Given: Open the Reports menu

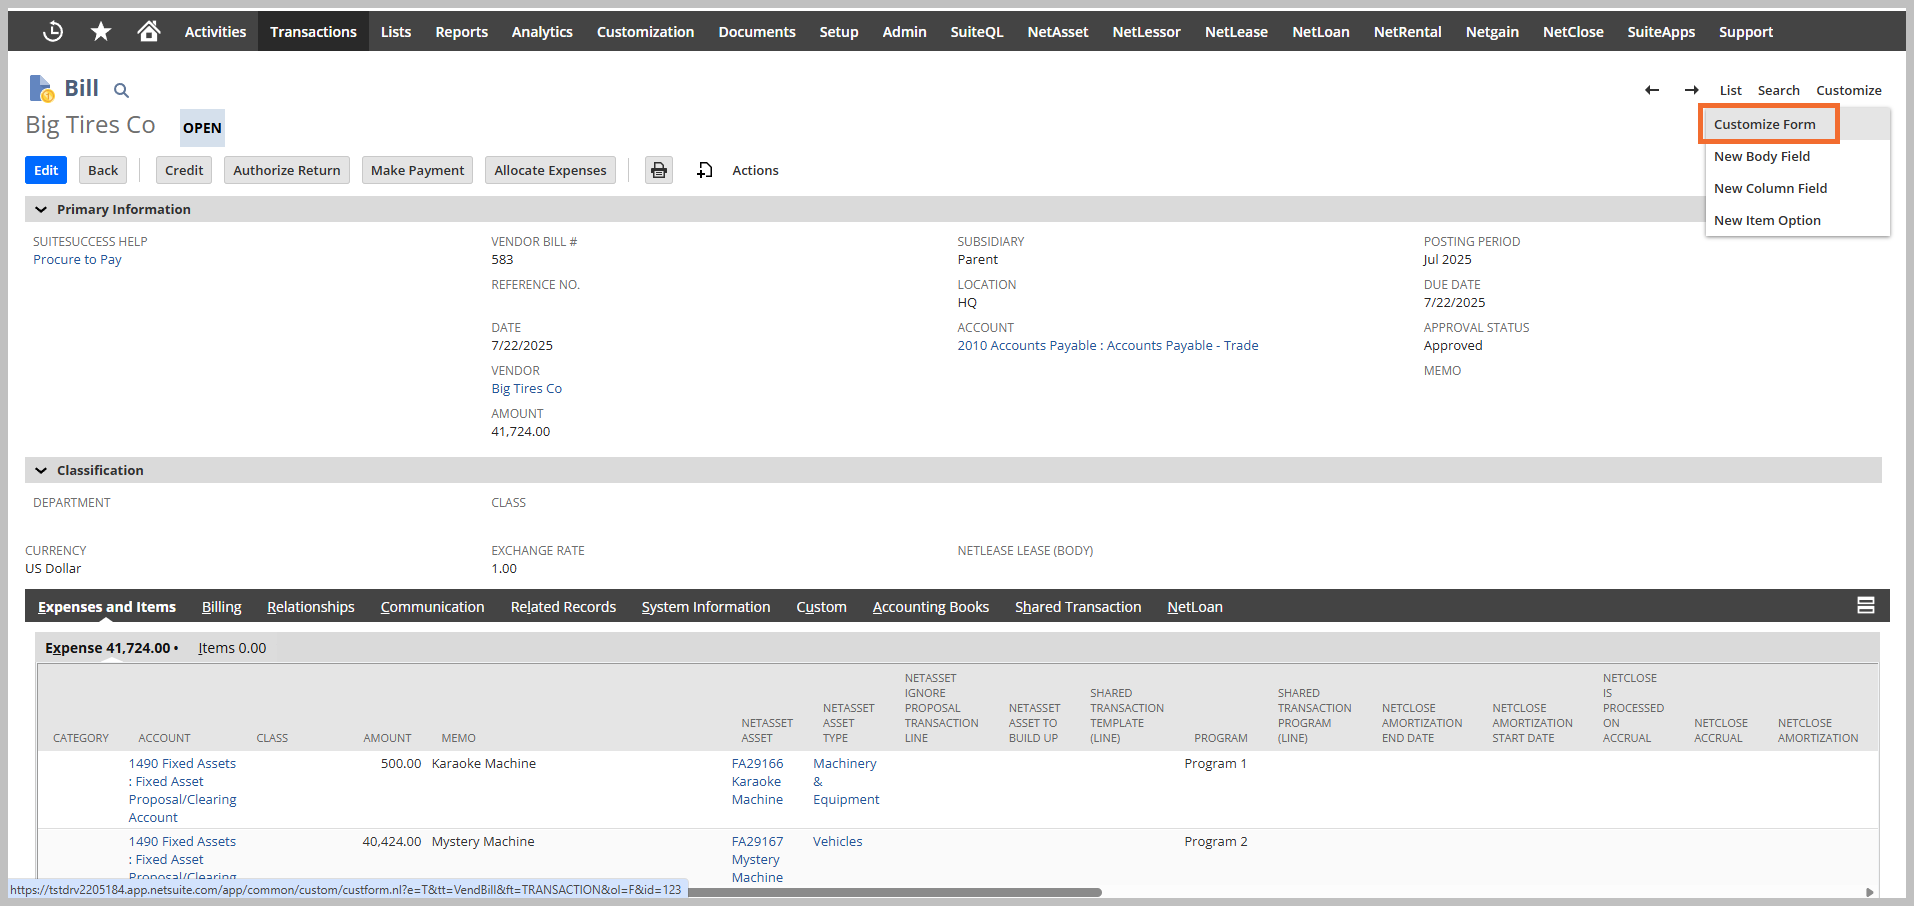Looking at the screenshot, I should pyautogui.click(x=462, y=32).
